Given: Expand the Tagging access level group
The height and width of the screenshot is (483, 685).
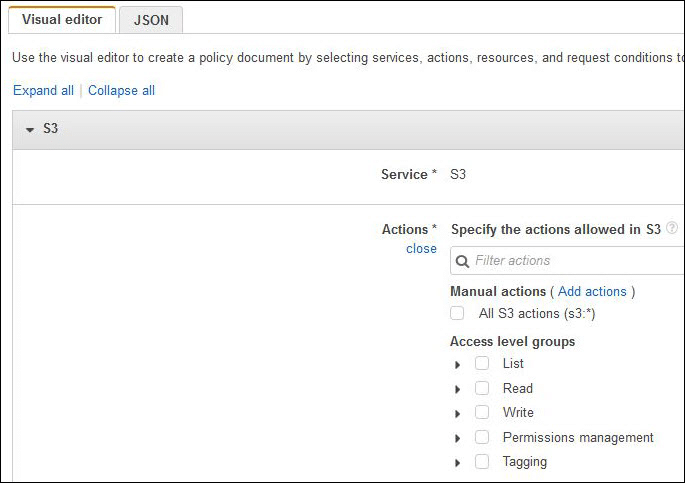Looking at the screenshot, I should pyautogui.click(x=457, y=463).
